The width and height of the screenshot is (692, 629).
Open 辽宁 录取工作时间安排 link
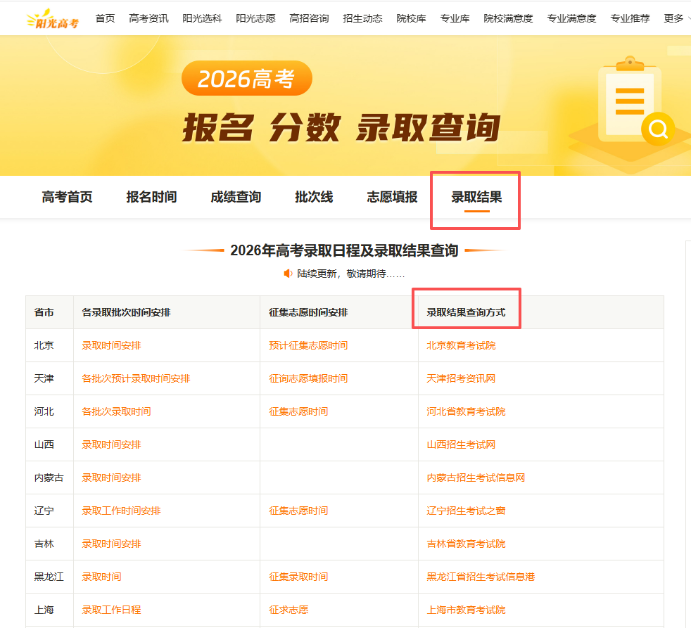pyautogui.click(x=121, y=511)
